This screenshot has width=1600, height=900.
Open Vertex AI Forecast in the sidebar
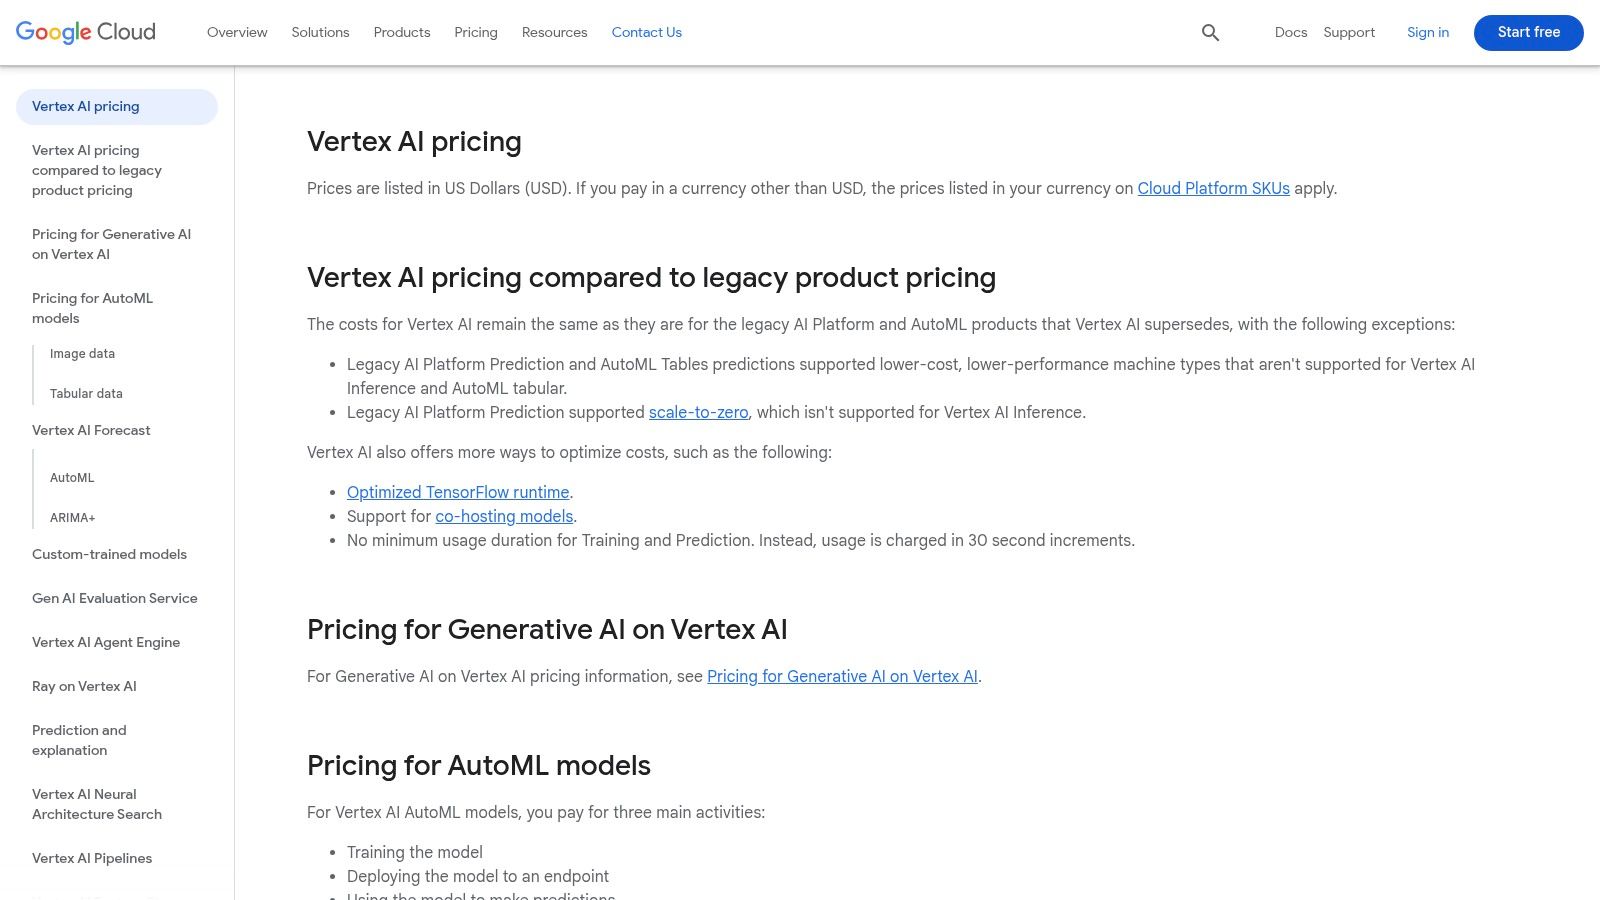[x=91, y=430]
